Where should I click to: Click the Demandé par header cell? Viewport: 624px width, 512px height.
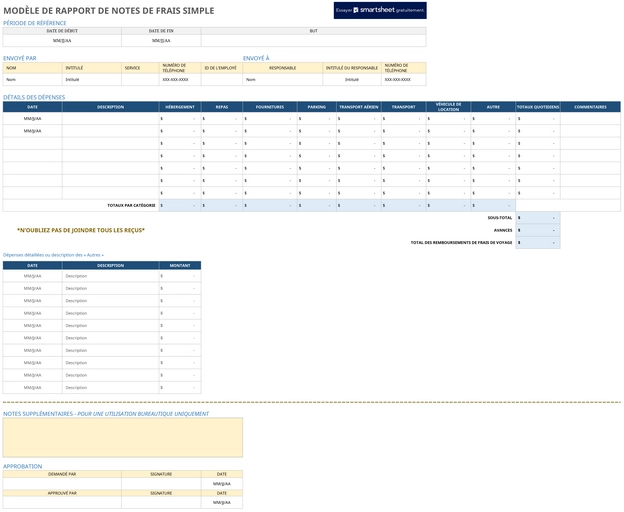[62, 474]
